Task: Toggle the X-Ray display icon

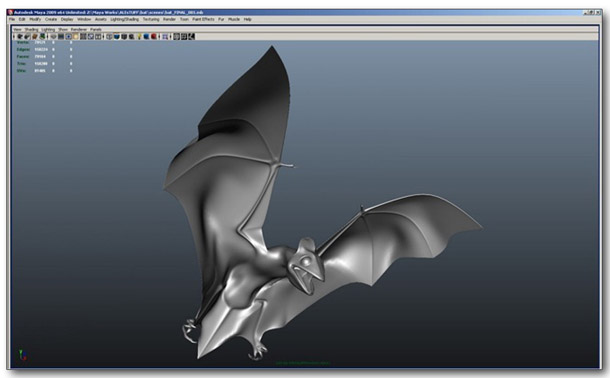Action: coord(176,37)
